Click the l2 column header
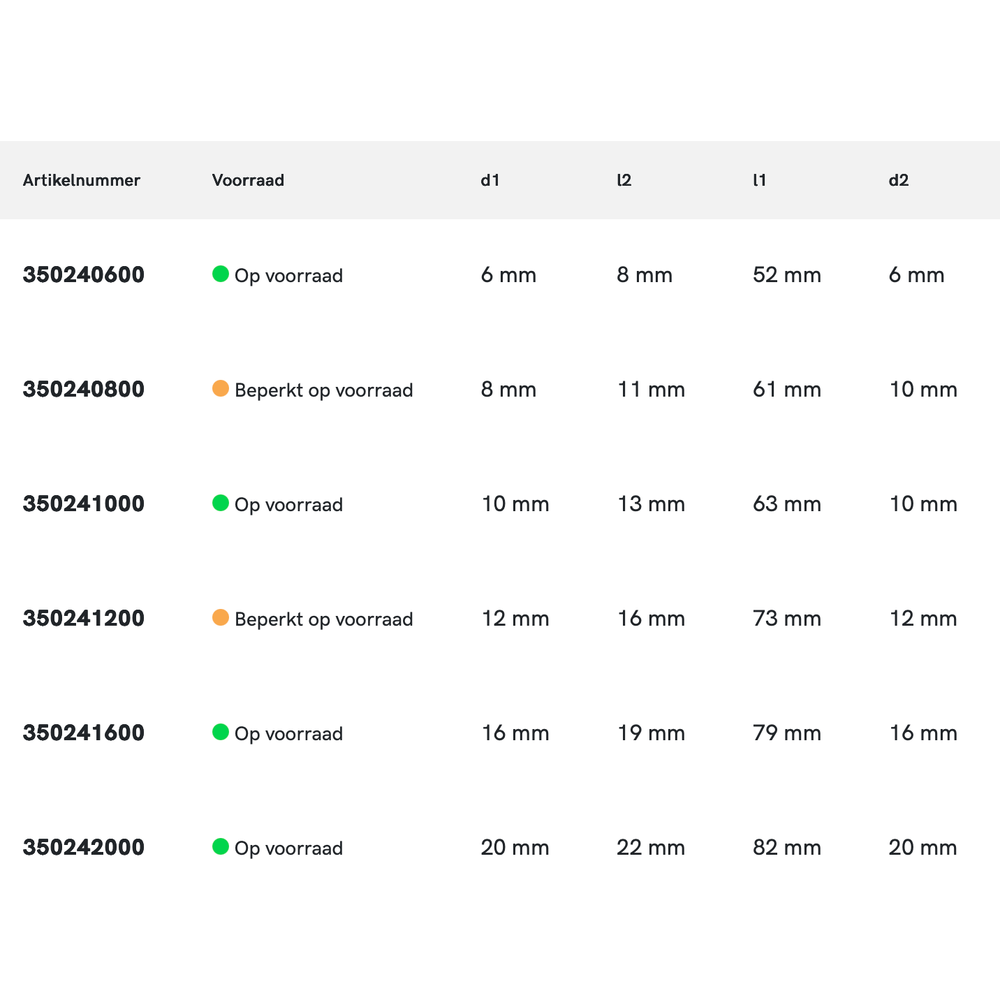Viewport: 1000px width, 1000px height. click(x=624, y=181)
